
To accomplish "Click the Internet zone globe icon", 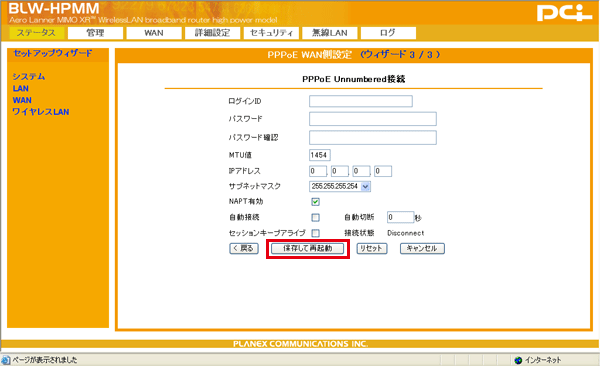I will [518, 360].
